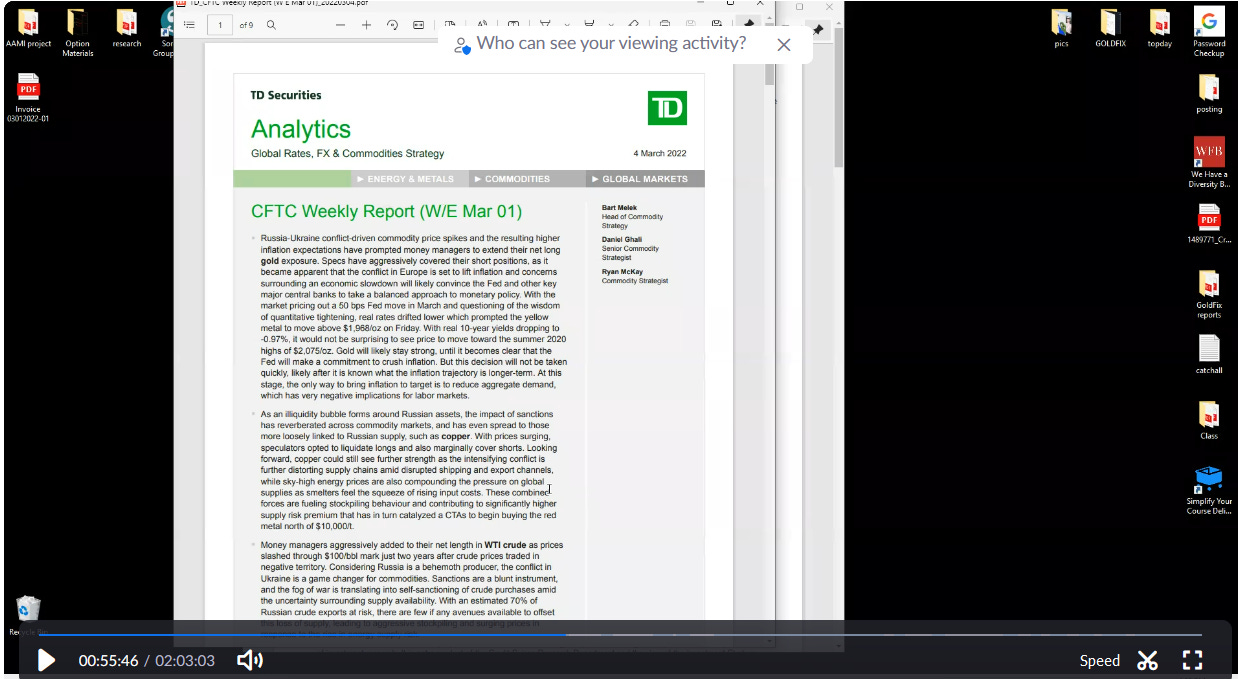Launch Google Password Checkup shortcut

pos(1209,32)
